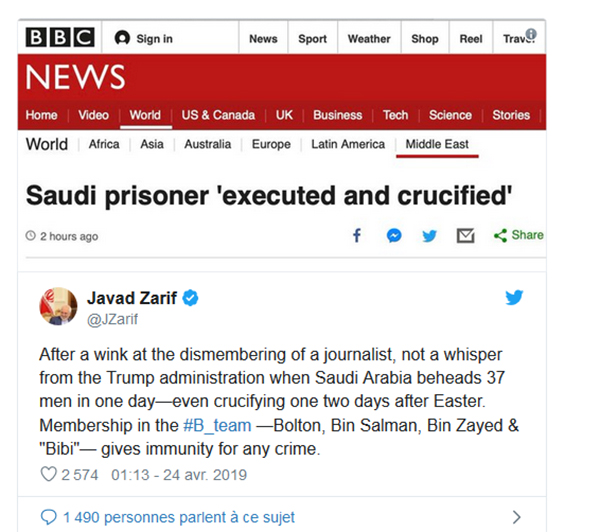Go to the Business section tab
This screenshot has height=532, width=600.
(x=337, y=115)
